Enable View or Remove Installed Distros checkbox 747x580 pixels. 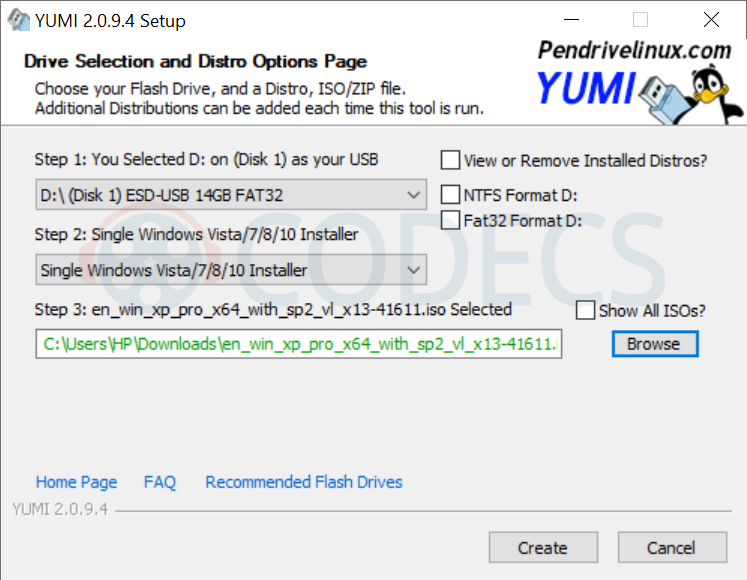click(451, 160)
